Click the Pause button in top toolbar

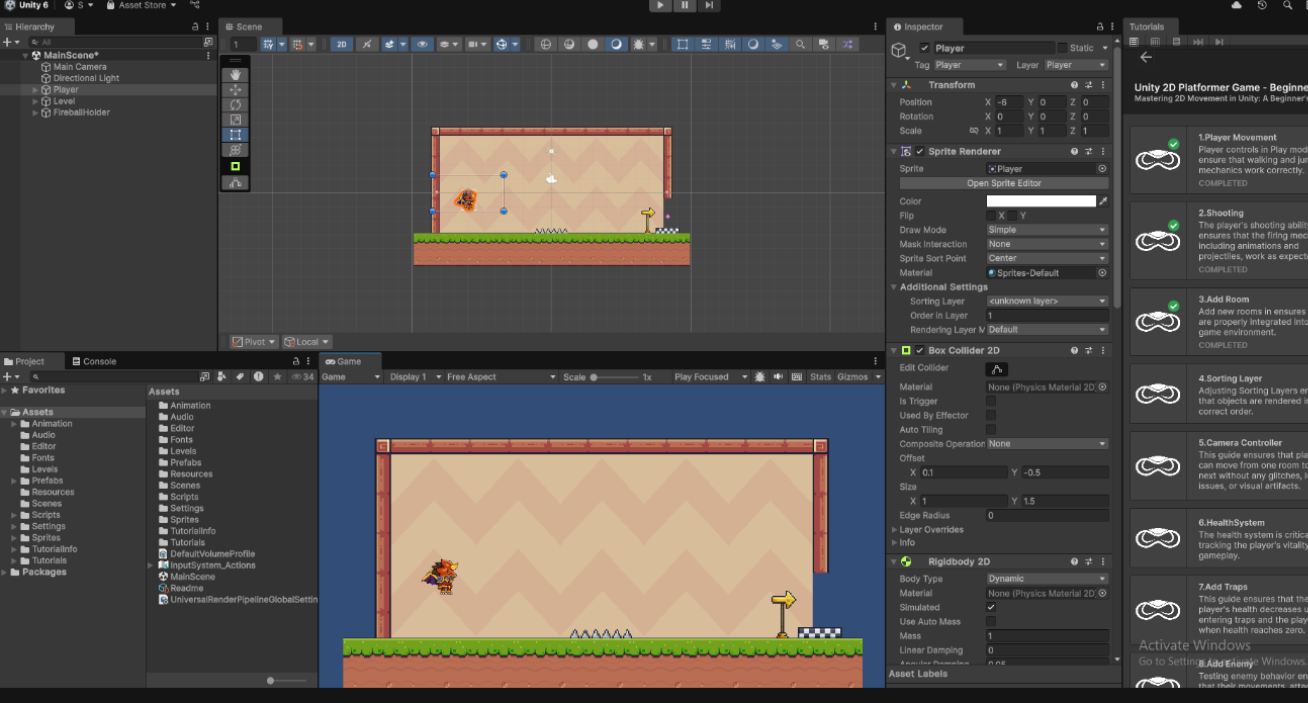pos(684,6)
